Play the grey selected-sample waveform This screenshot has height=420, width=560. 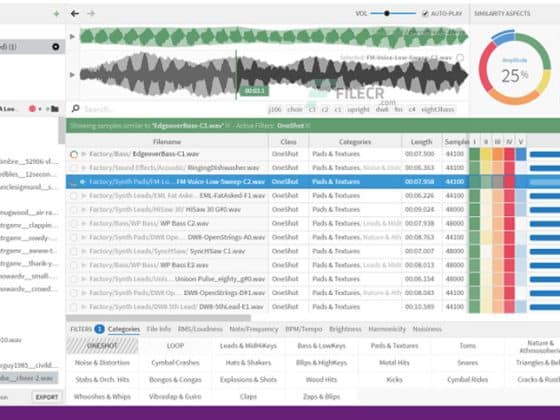click(72, 75)
